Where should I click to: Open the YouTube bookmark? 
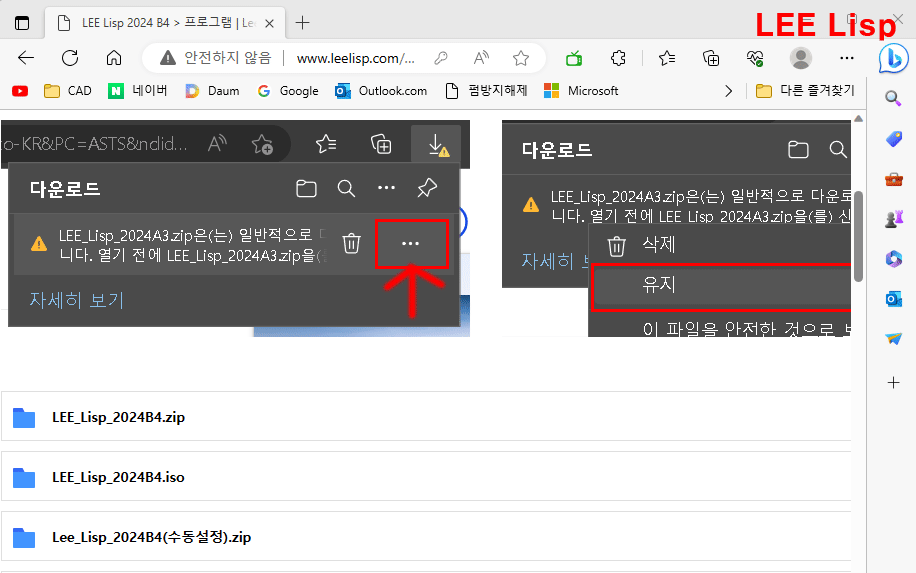coord(20,91)
